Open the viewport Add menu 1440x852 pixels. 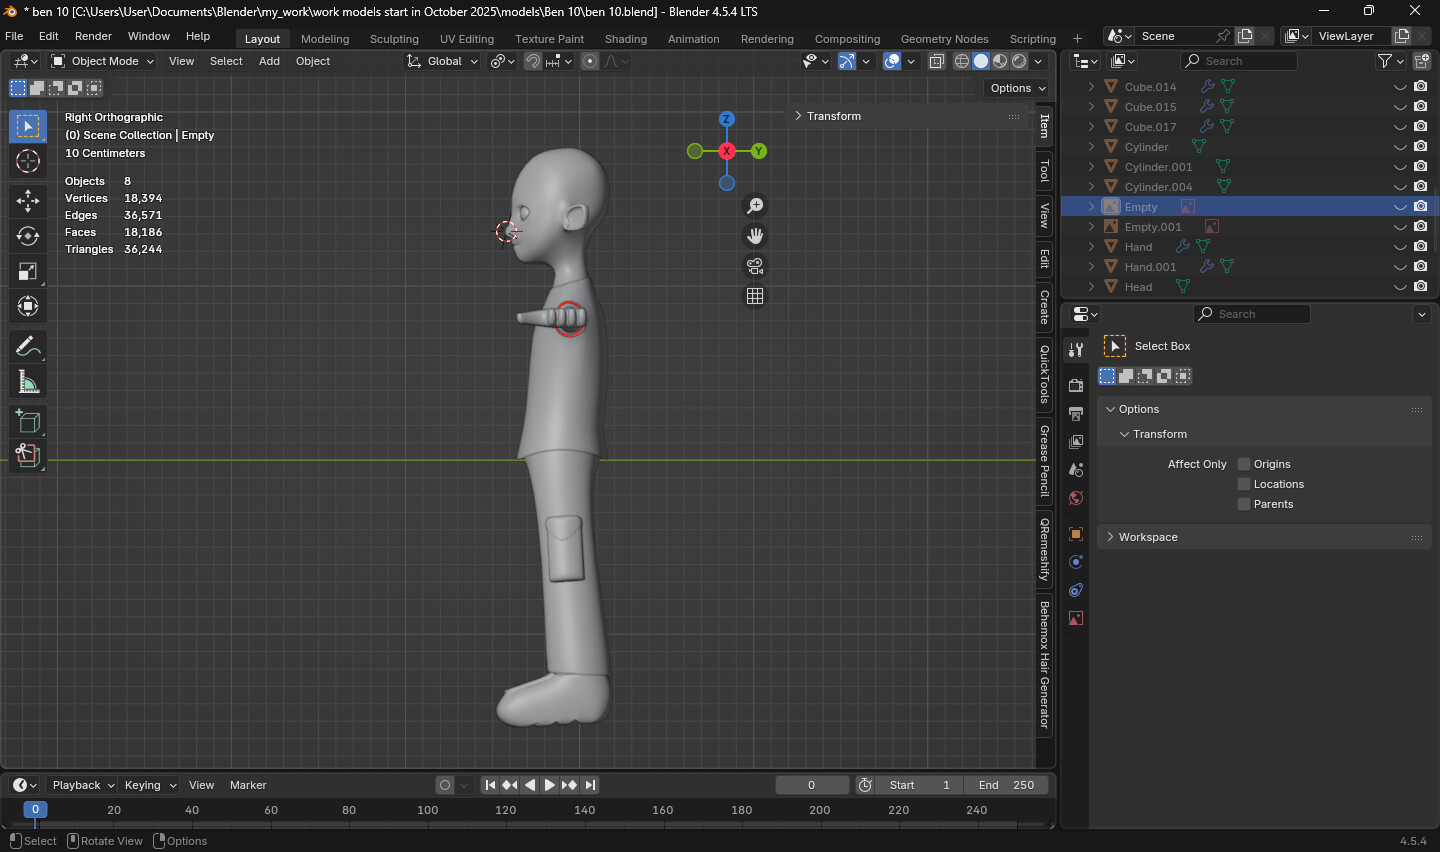coord(269,61)
